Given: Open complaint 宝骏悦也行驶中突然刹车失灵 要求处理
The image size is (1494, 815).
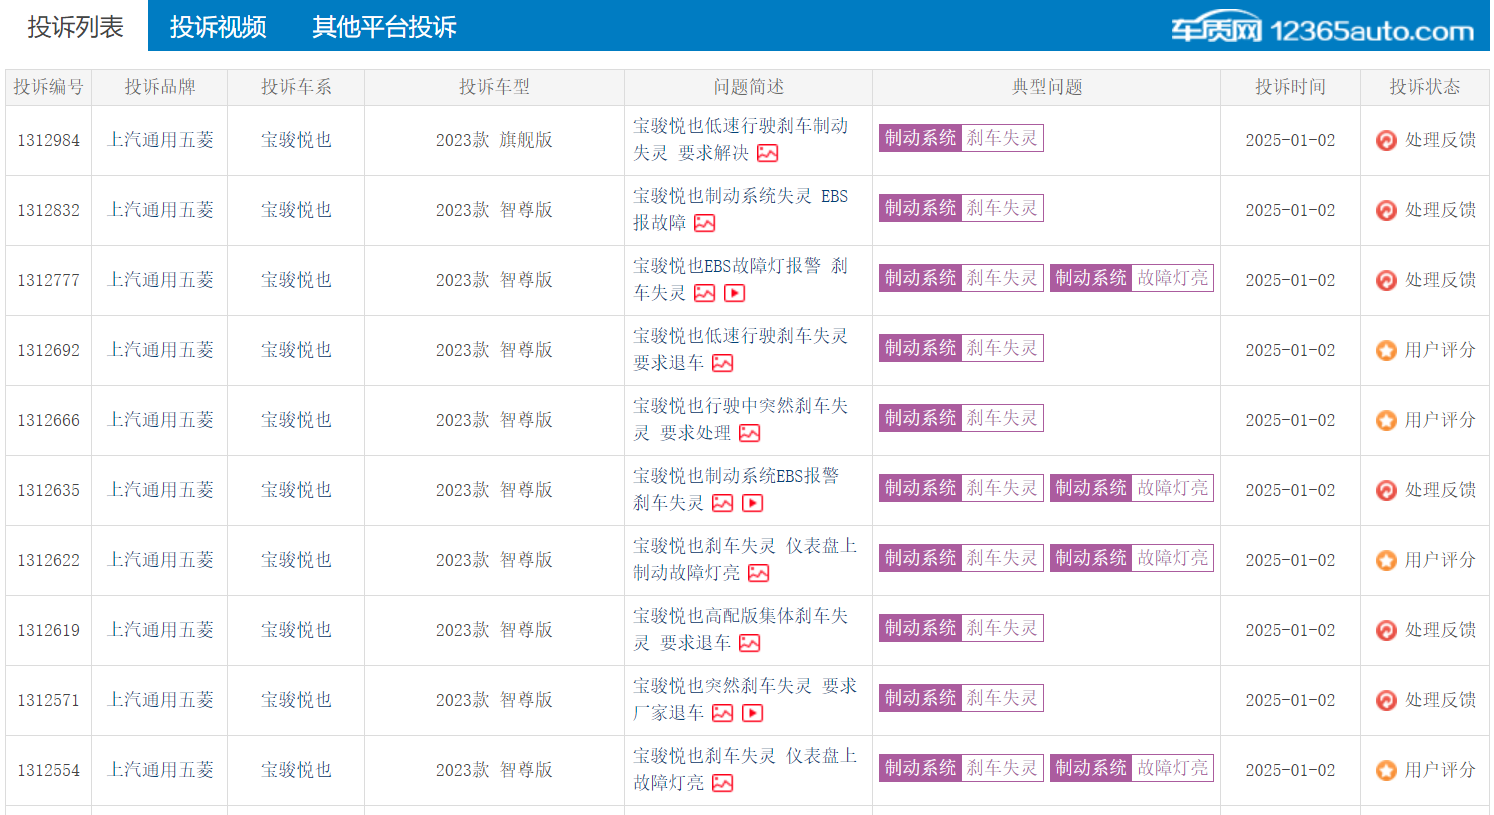Looking at the screenshot, I should click(x=740, y=419).
